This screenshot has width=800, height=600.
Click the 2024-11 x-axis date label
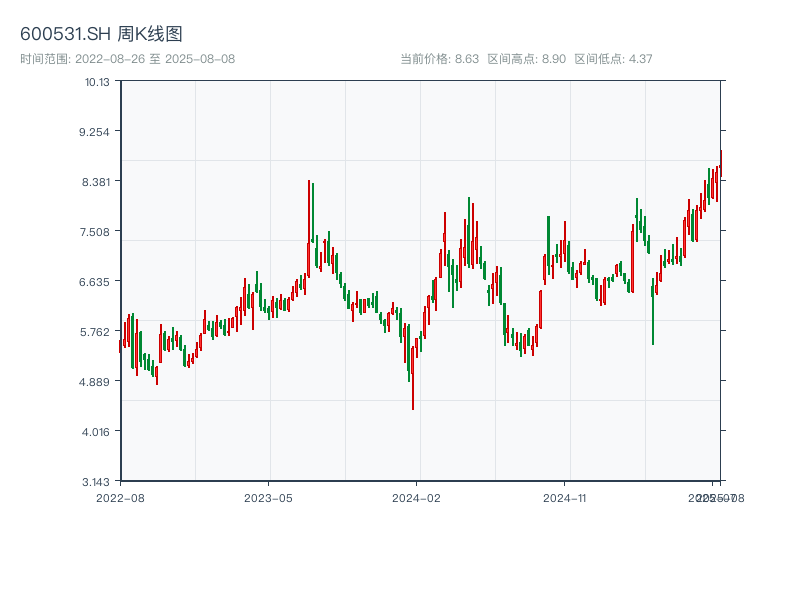coord(566,497)
